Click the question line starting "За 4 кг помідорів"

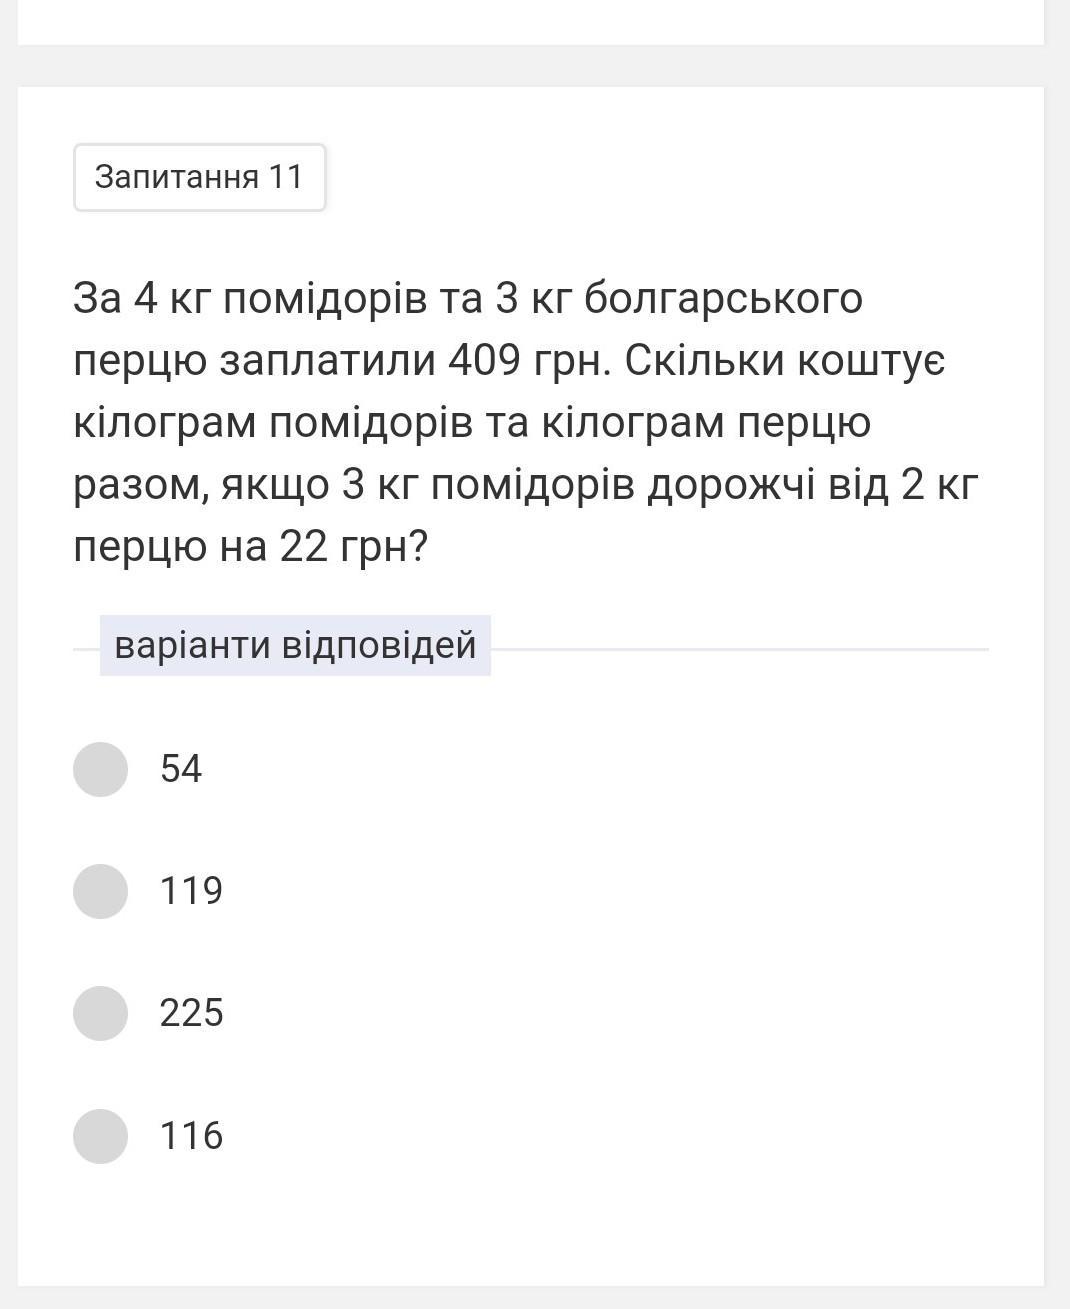(x=468, y=298)
